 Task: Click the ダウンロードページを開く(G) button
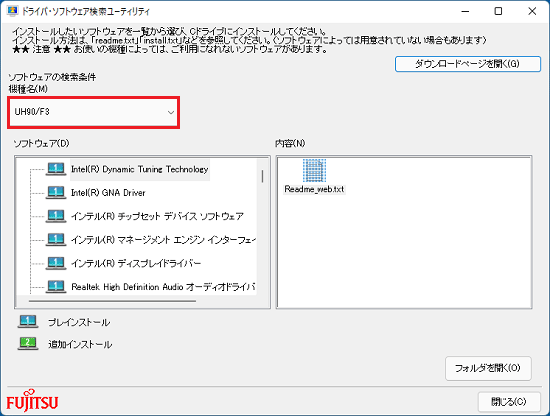click(x=468, y=64)
